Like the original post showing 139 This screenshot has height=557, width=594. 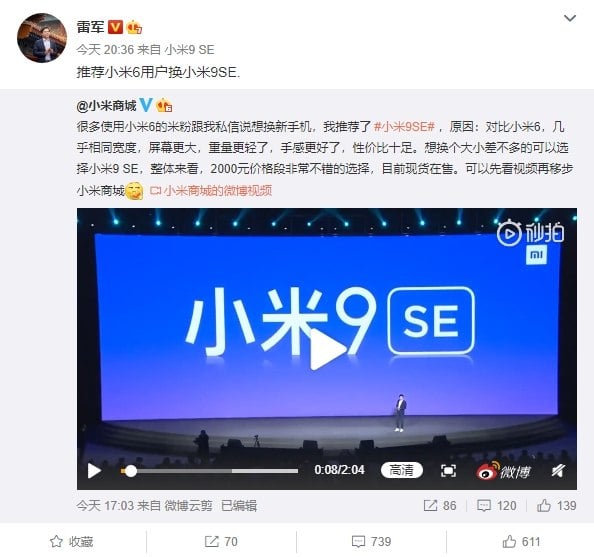click(556, 505)
